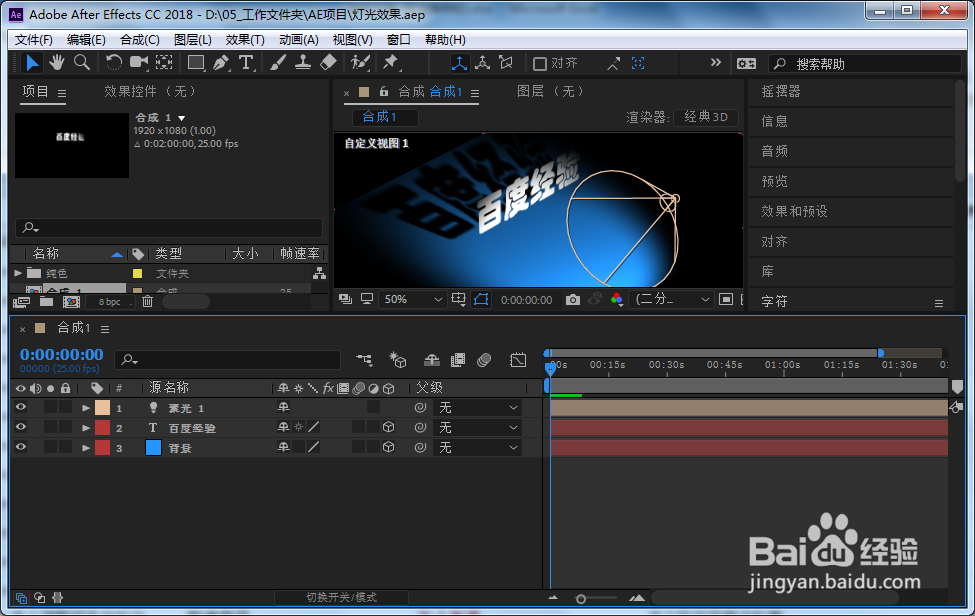
Task: Open the show channel color icon
Action: click(616, 300)
